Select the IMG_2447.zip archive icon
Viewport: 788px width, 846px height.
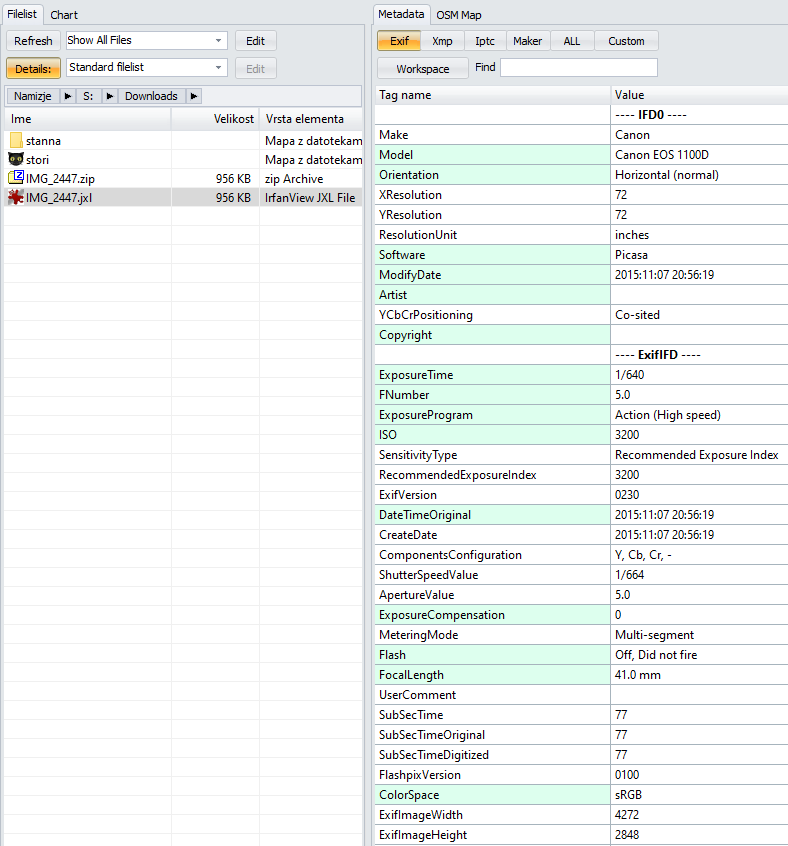click(16, 178)
